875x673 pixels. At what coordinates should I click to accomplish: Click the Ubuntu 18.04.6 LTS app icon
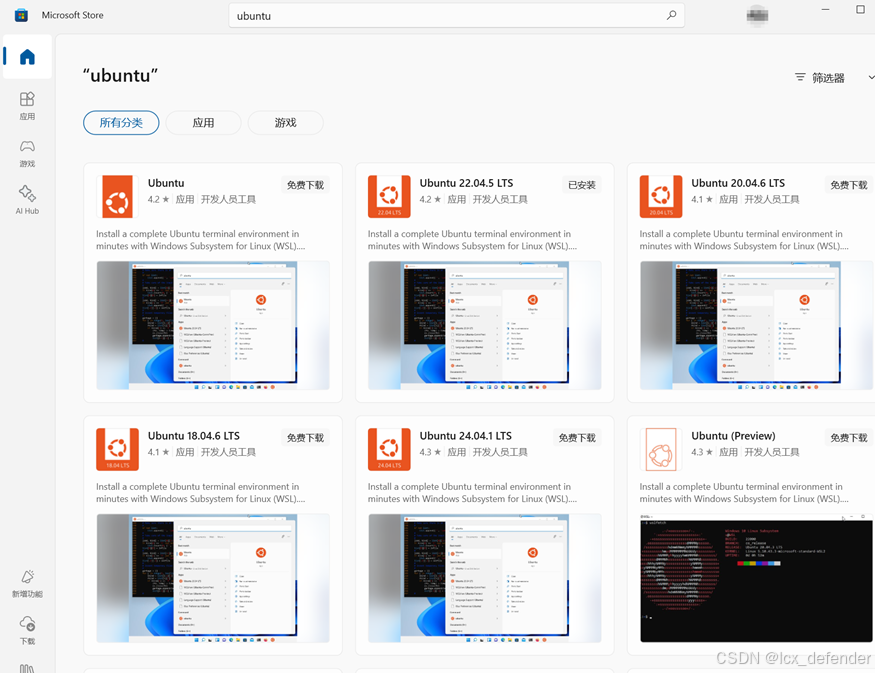coord(117,449)
